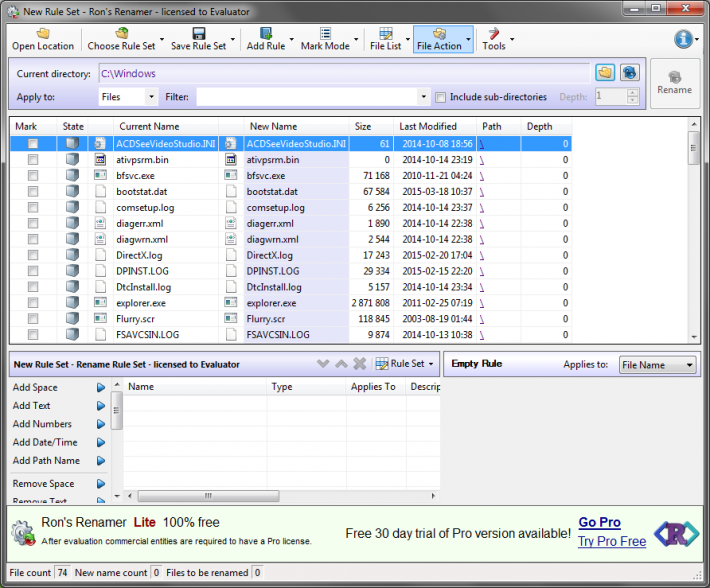Click the Open Location toolbar icon
This screenshot has width=710, height=588.
pos(43,33)
